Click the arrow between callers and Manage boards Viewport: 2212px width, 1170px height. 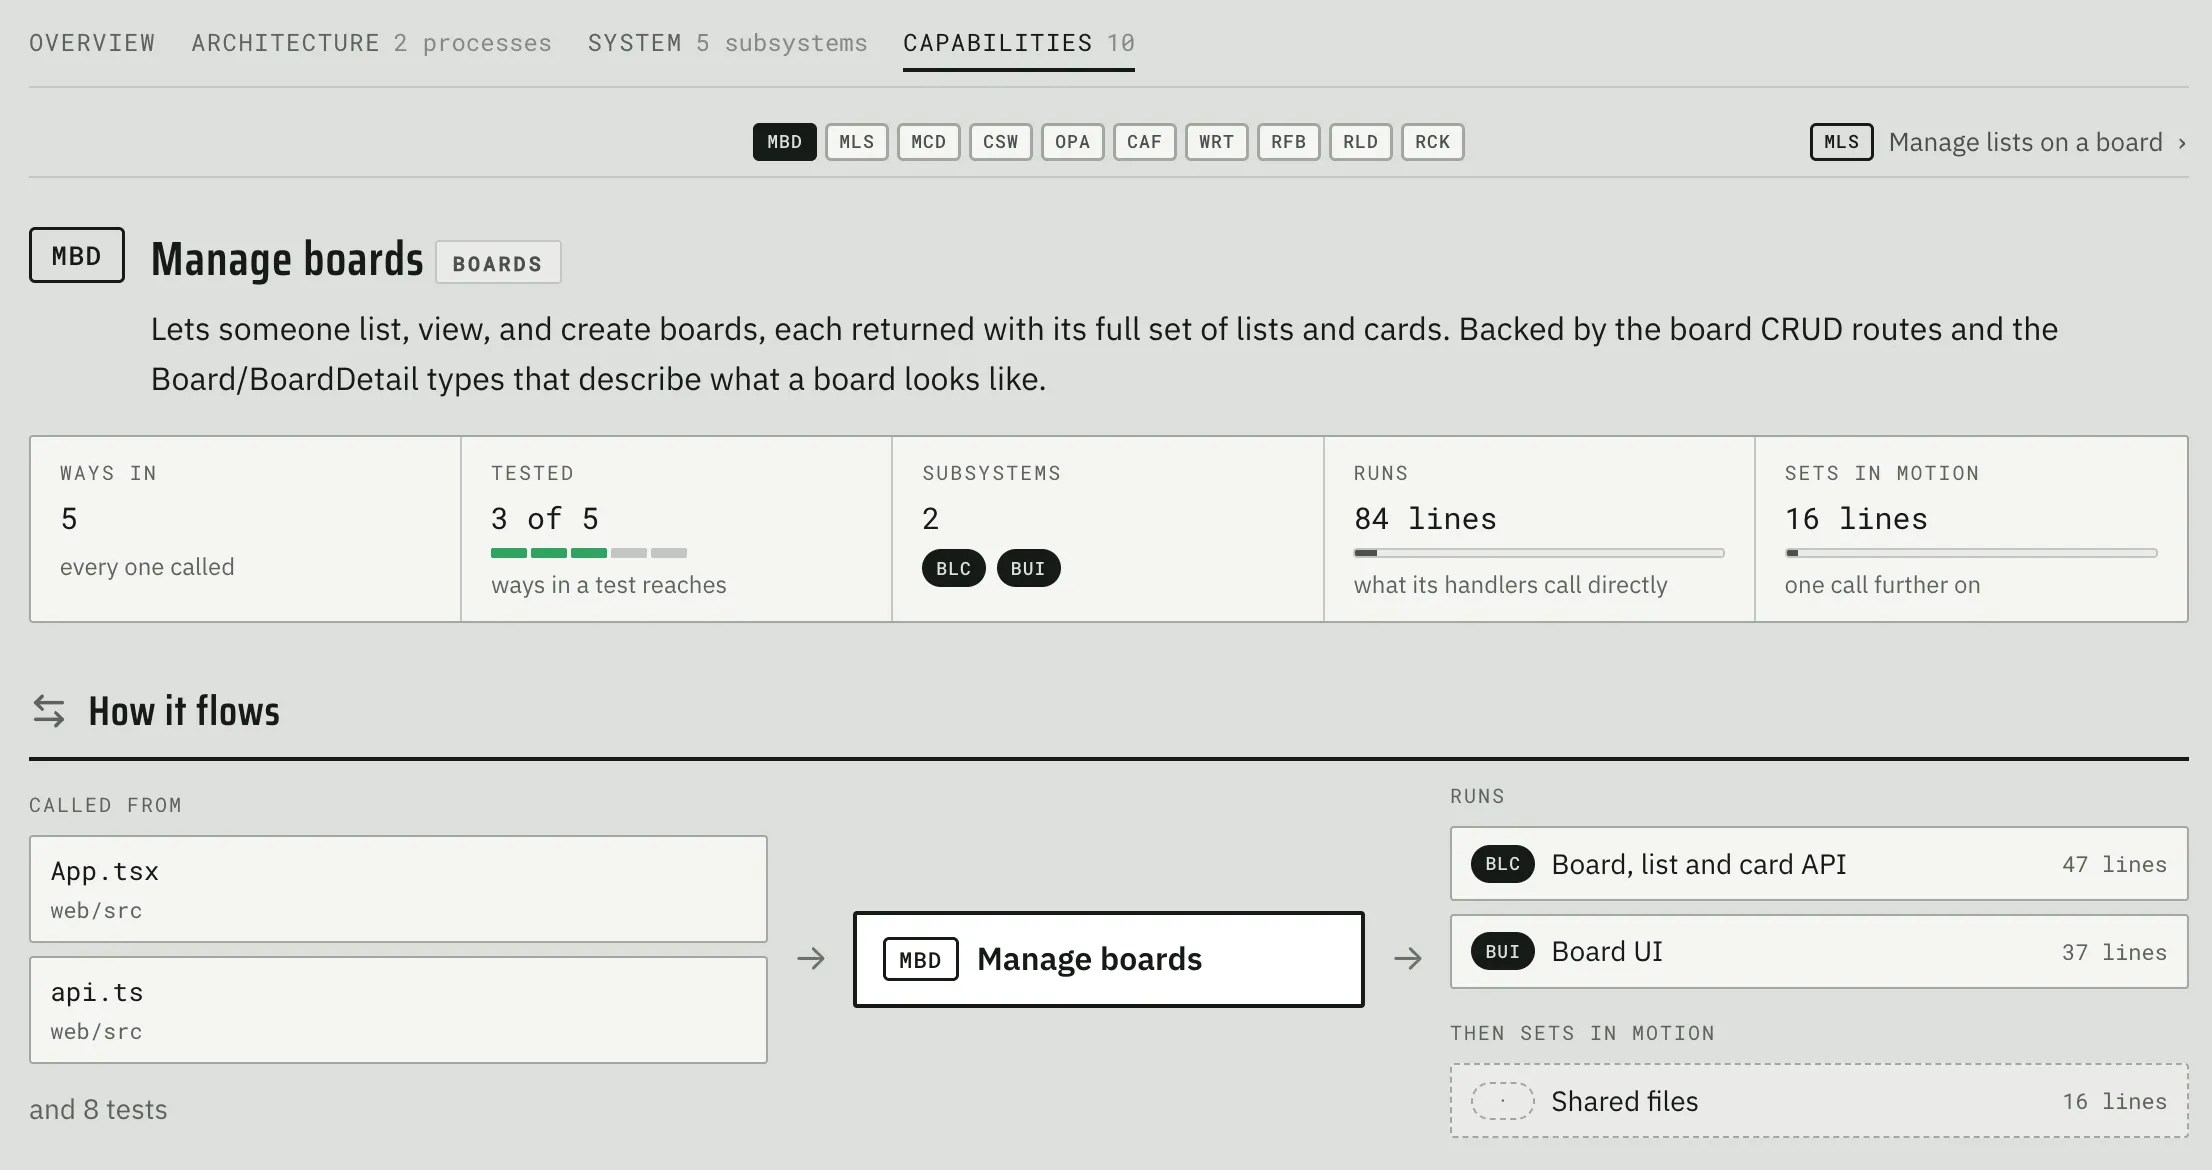(x=811, y=959)
